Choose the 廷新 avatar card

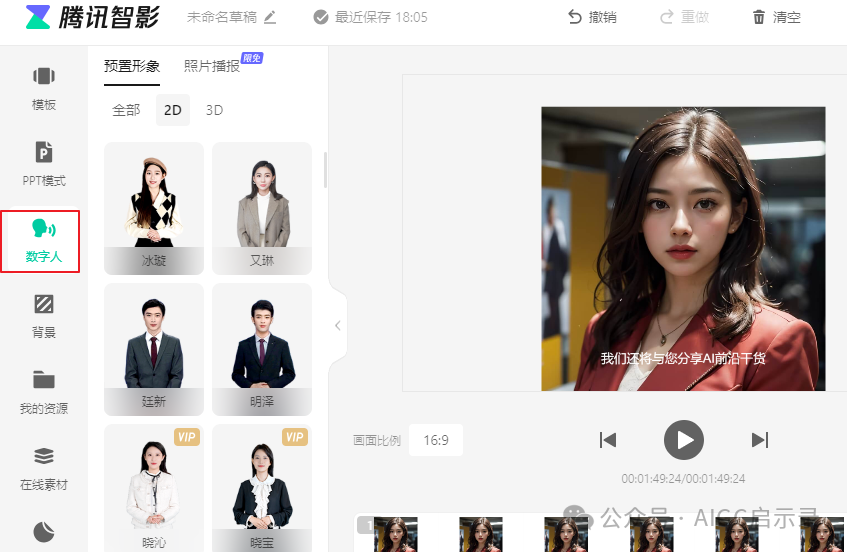point(154,349)
